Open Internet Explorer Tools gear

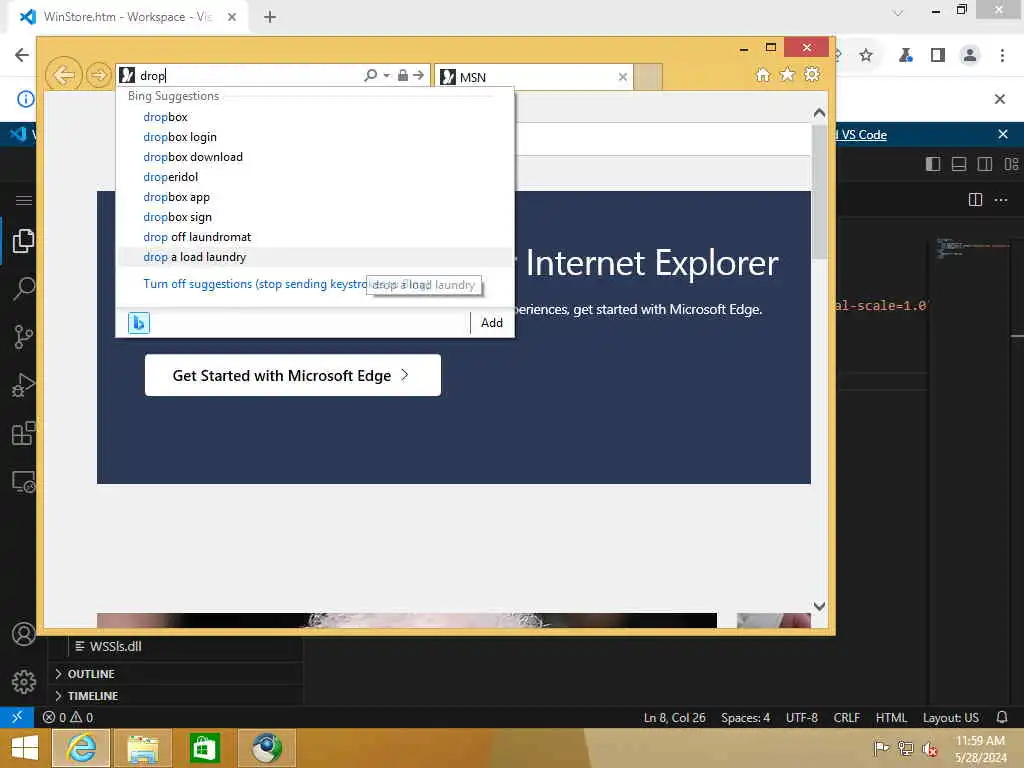click(812, 74)
